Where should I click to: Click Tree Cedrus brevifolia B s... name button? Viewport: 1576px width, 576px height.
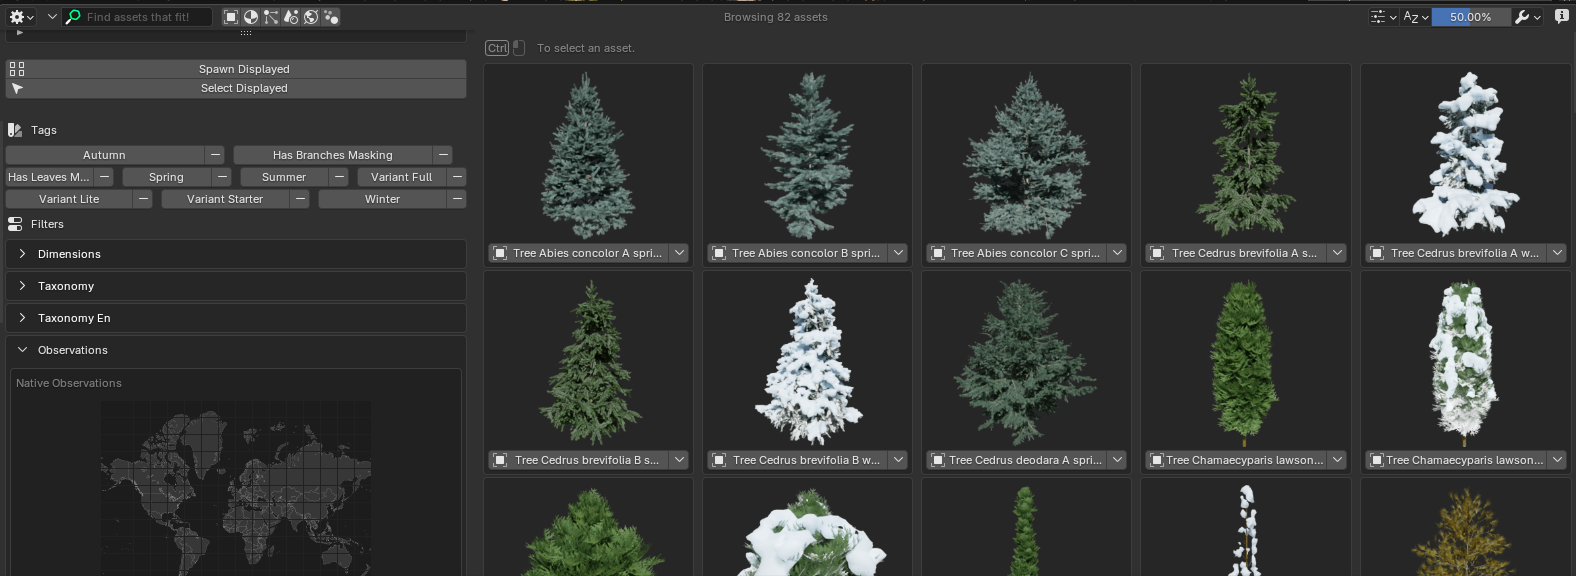click(579, 460)
